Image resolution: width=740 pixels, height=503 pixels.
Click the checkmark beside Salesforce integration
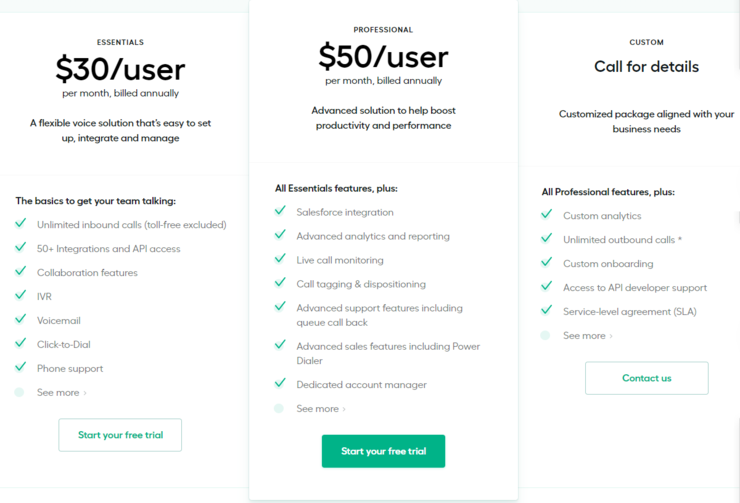point(280,211)
